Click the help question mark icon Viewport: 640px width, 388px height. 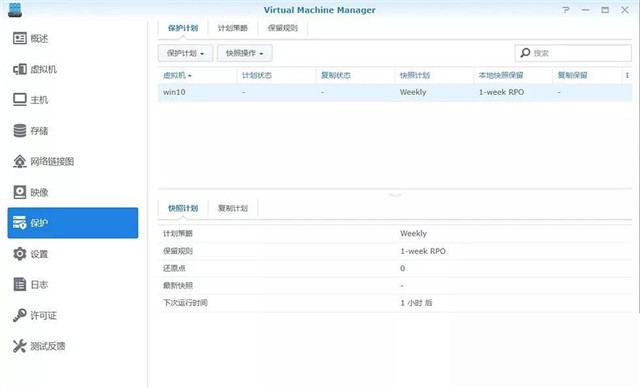(566, 10)
